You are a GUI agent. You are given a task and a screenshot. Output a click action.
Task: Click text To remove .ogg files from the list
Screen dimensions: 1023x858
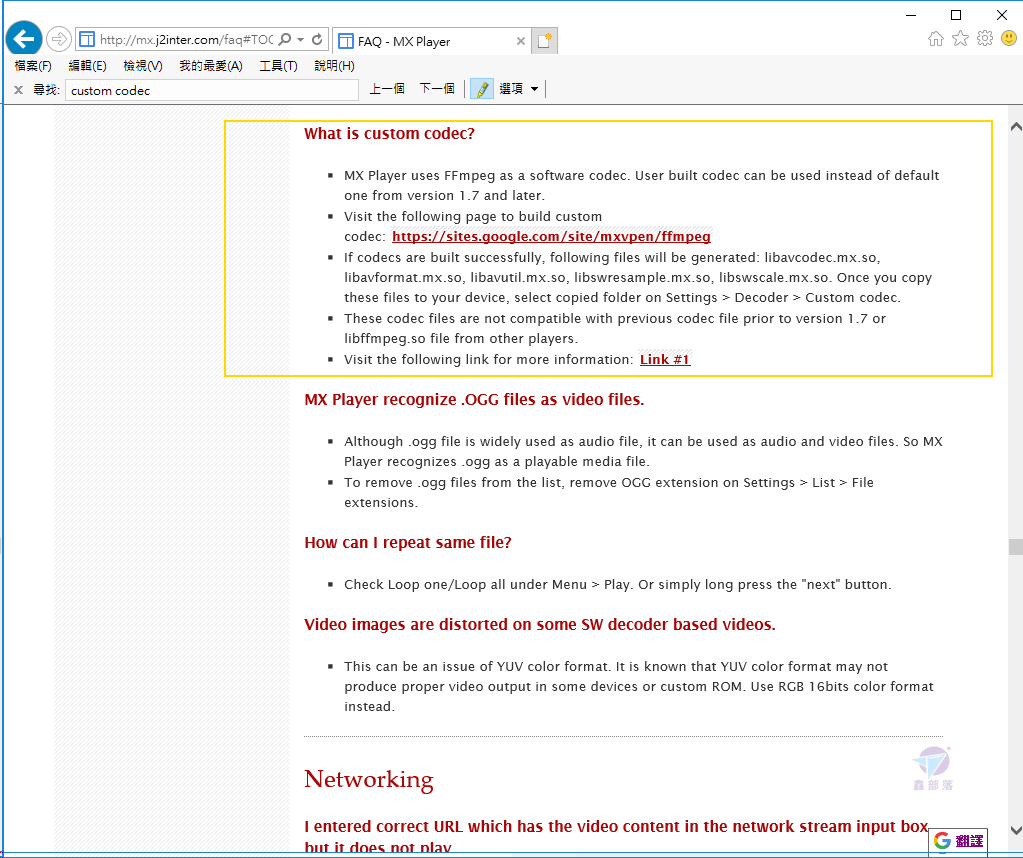pyautogui.click(x=609, y=493)
